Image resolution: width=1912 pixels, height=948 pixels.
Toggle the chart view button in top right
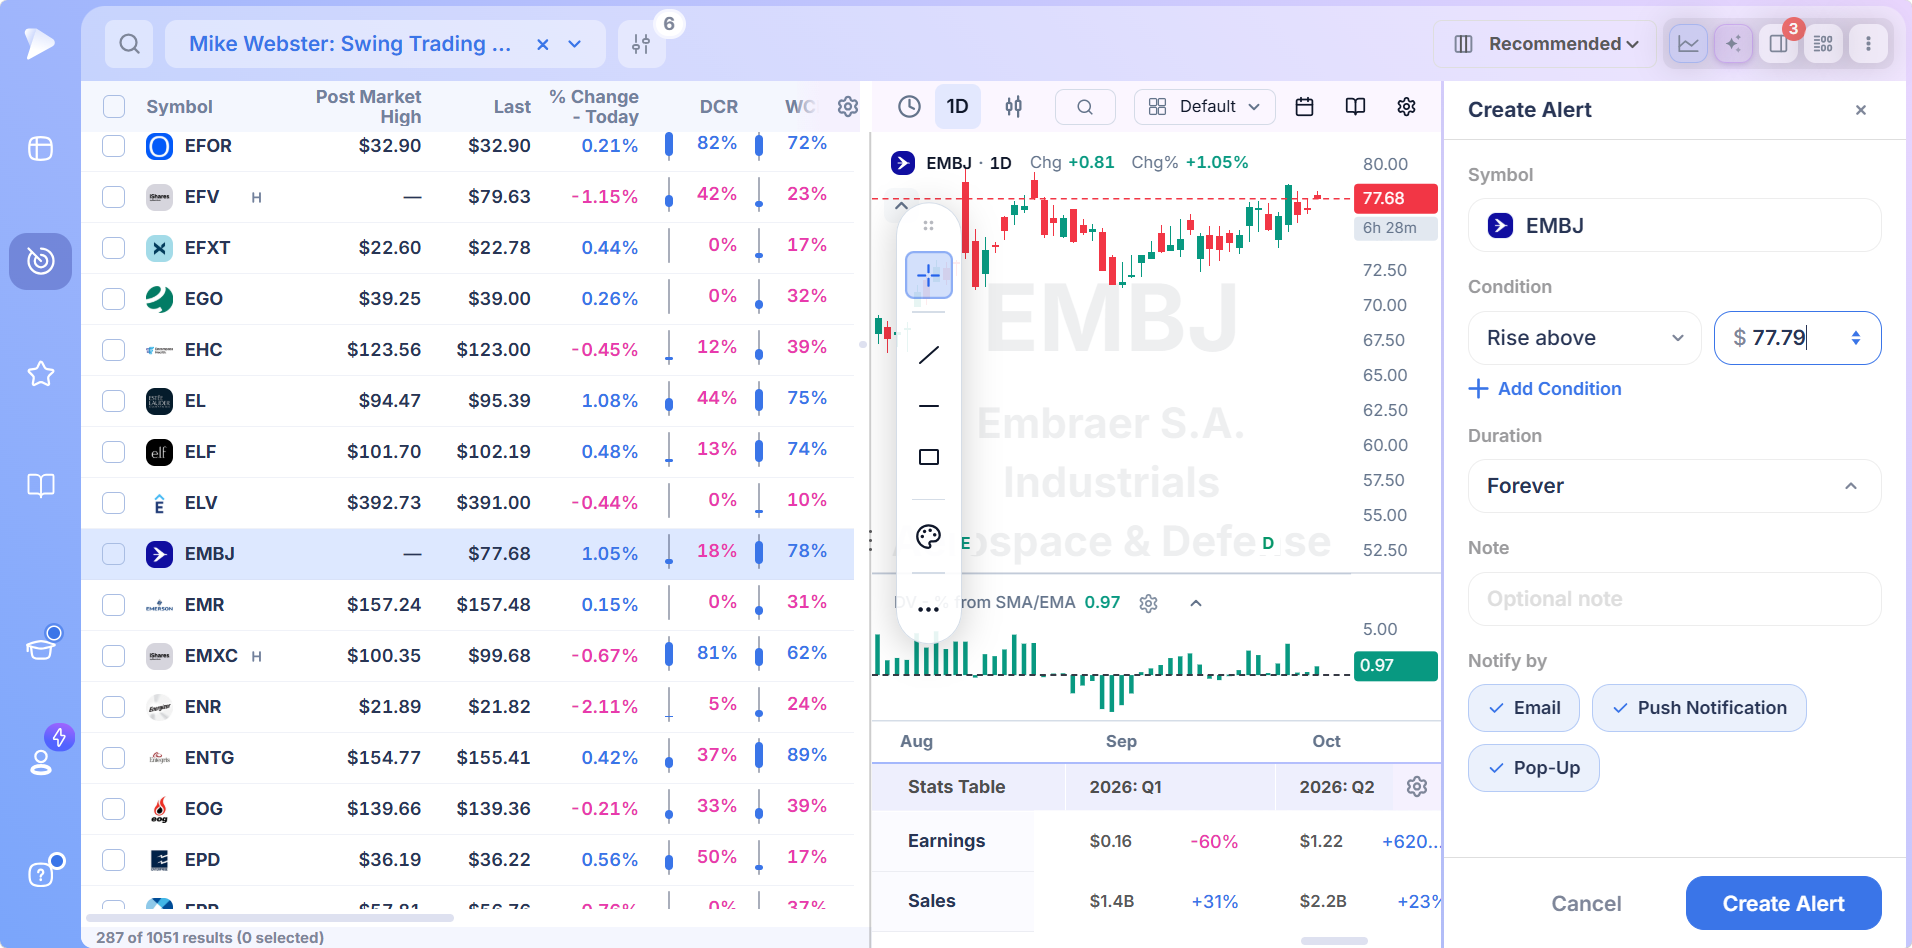point(1688,44)
